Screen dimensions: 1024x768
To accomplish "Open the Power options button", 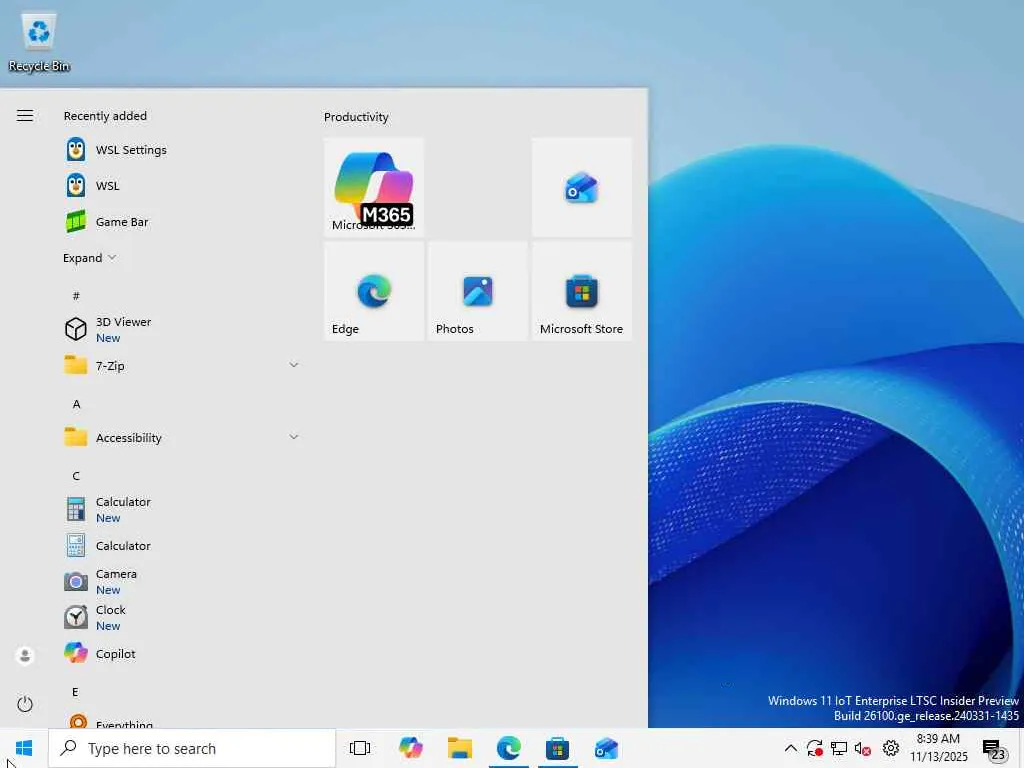I will (x=25, y=704).
